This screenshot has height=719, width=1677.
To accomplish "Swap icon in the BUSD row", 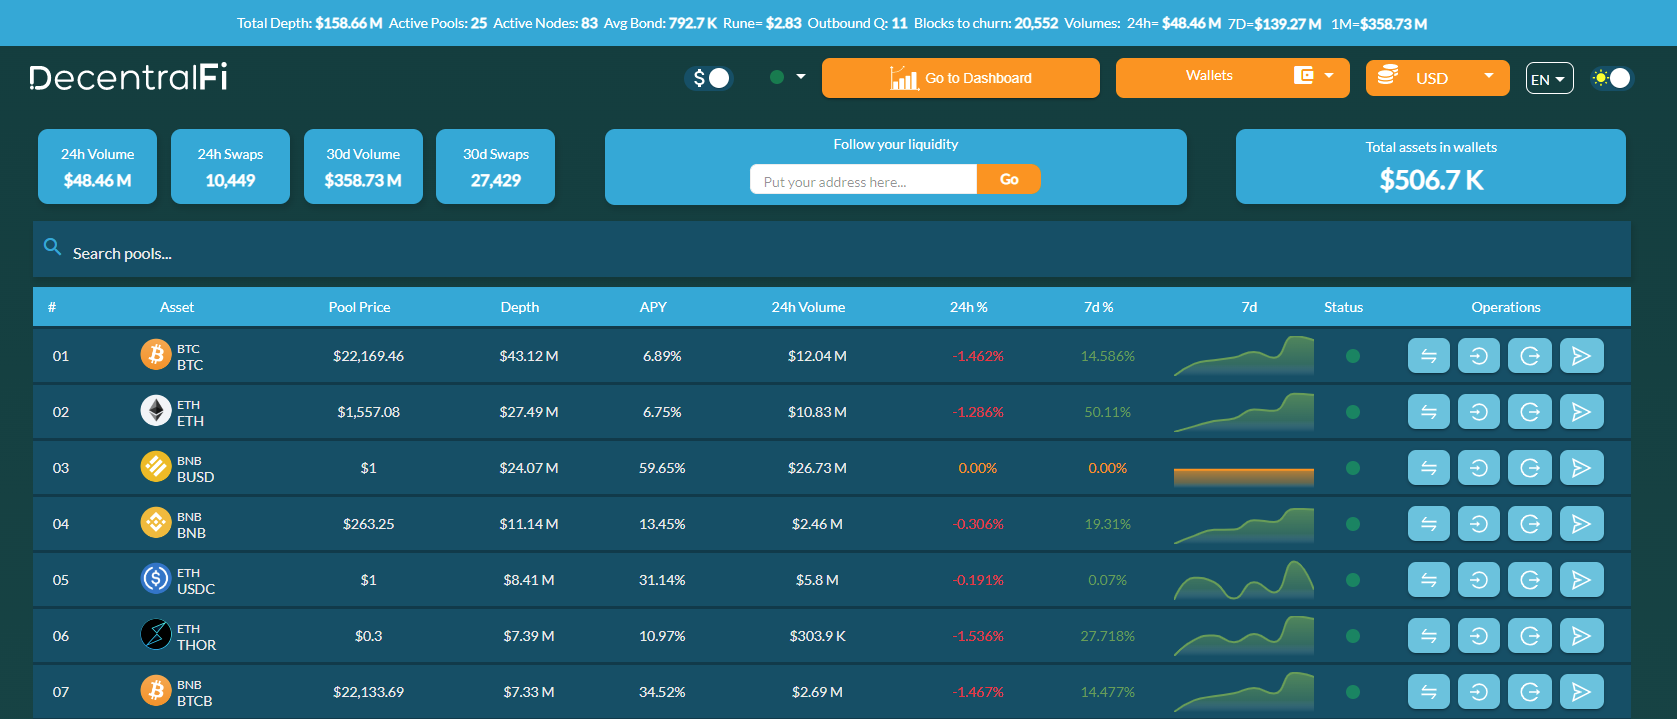I will 1429,468.
